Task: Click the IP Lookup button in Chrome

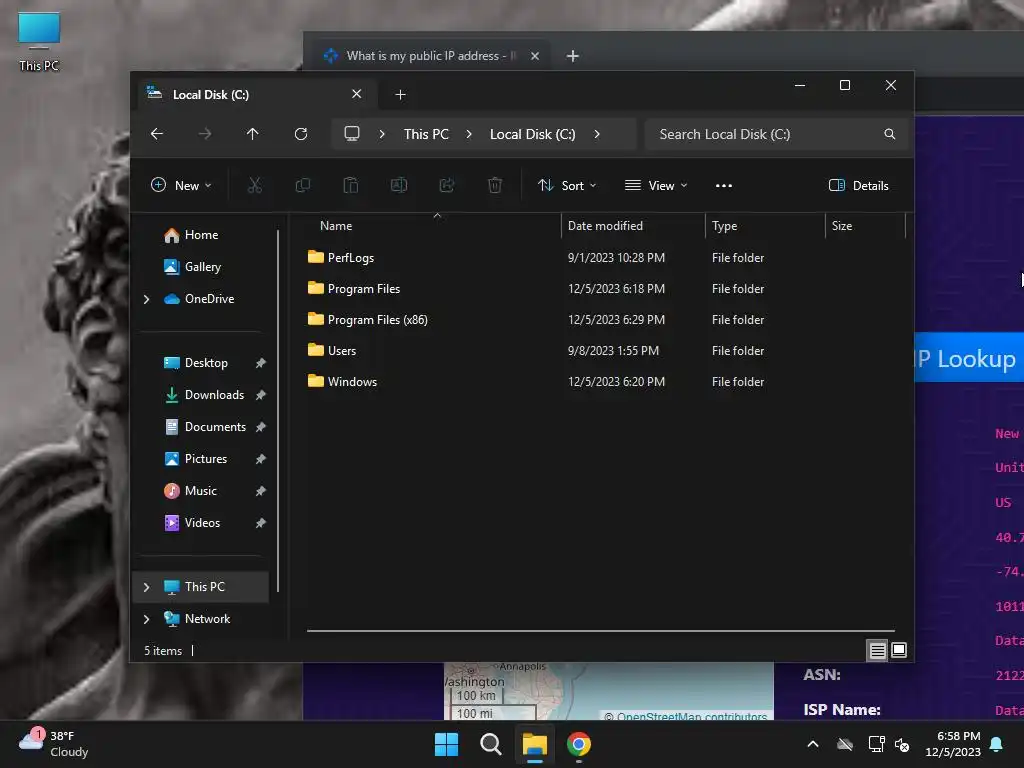Action: coord(968,358)
